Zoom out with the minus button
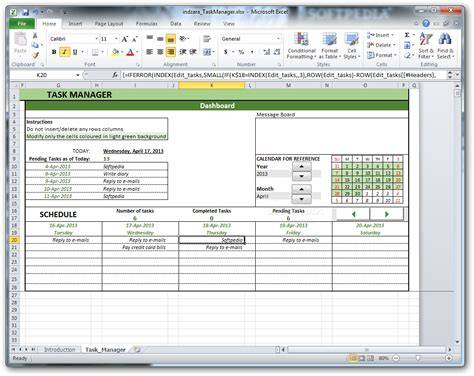Image resolution: width=474 pixels, height=376 pixels. coord(396,358)
